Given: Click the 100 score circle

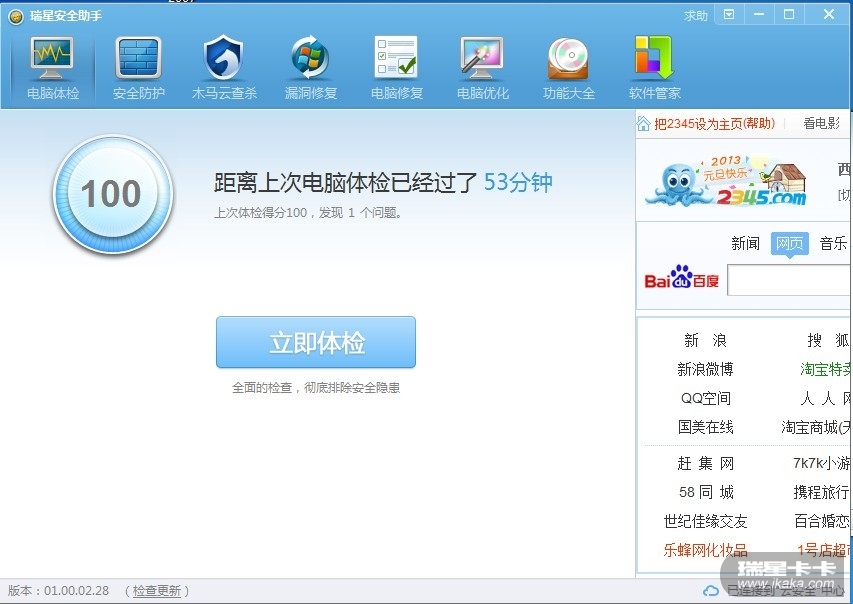Looking at the screenshot, I should click(113, 194).
